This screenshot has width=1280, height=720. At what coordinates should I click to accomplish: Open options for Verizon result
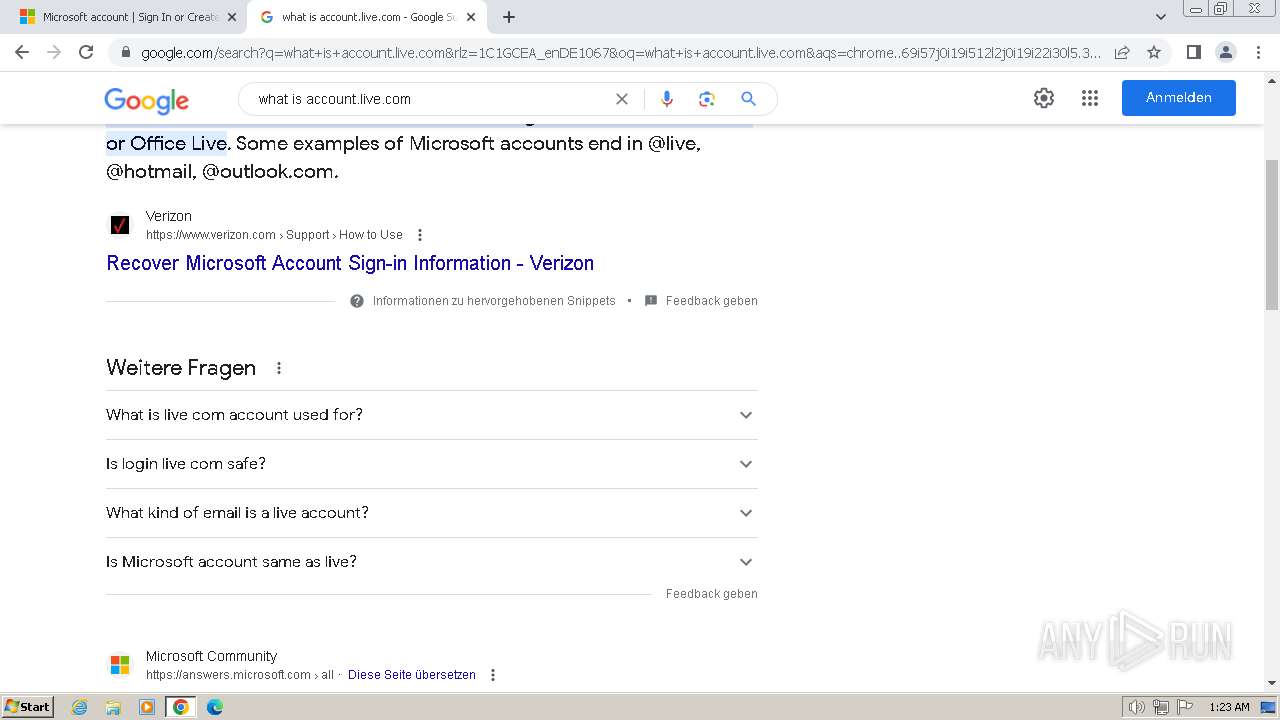tap(420, 235)
